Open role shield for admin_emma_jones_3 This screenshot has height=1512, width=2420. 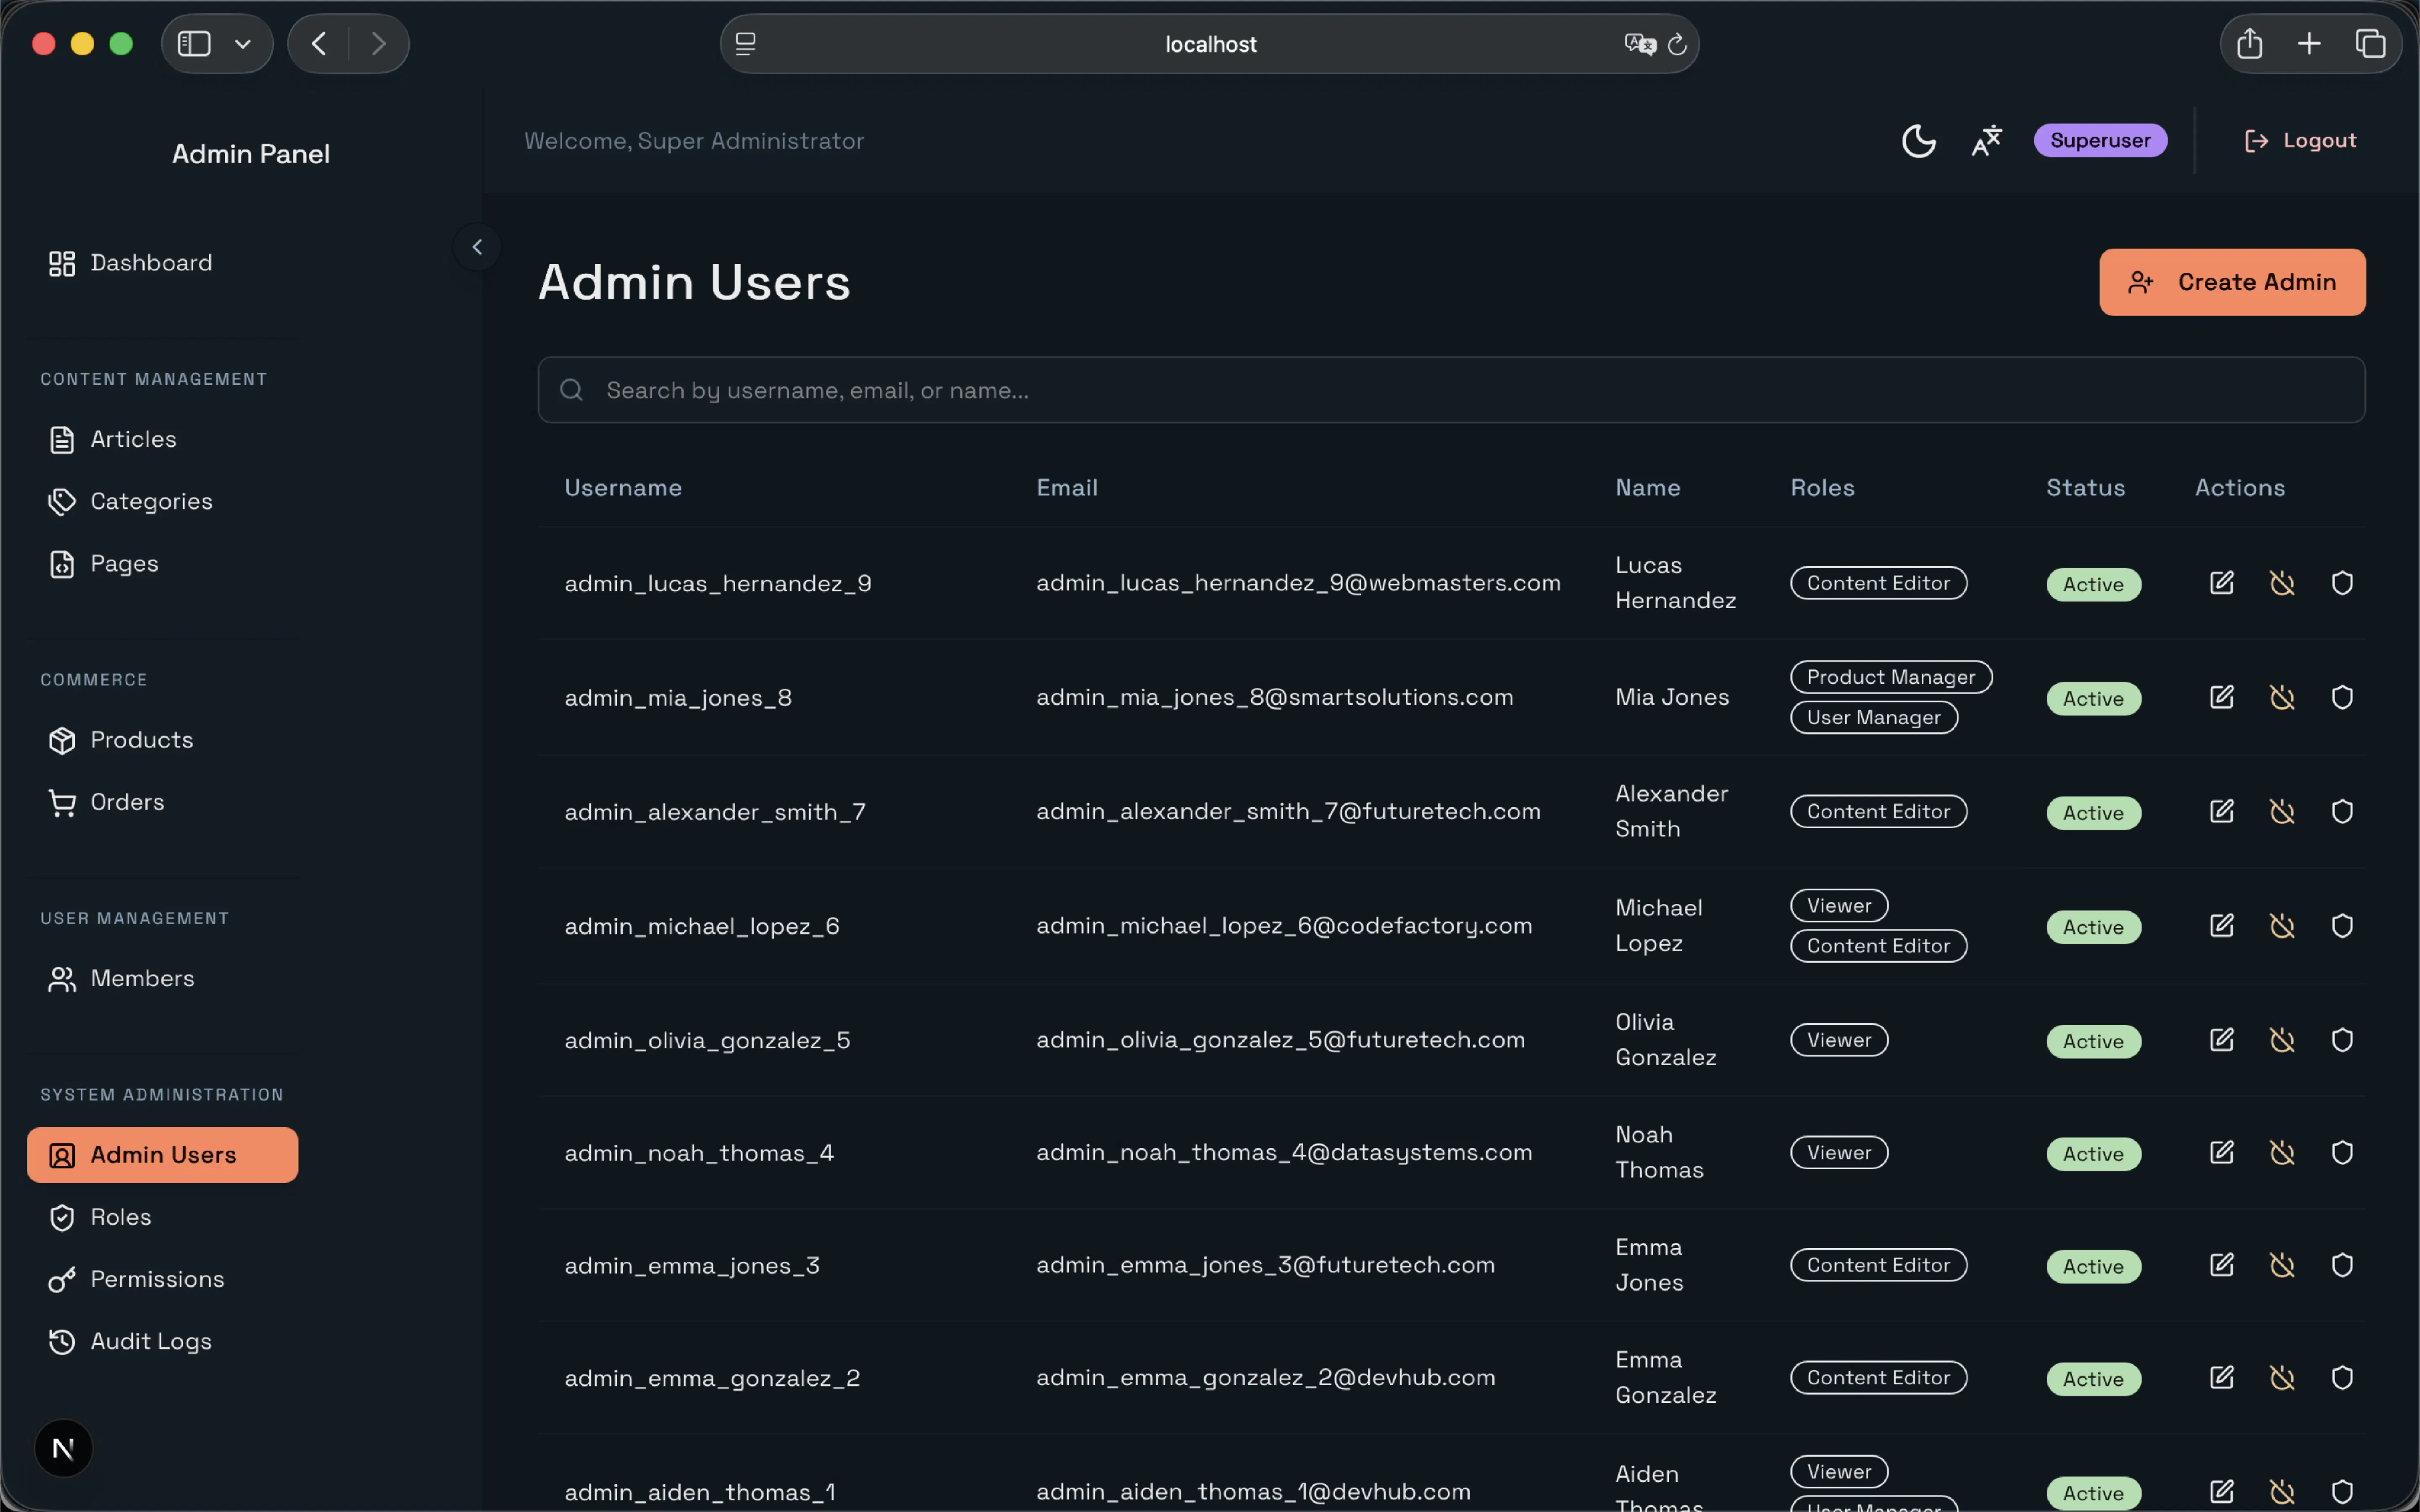2342,1265
